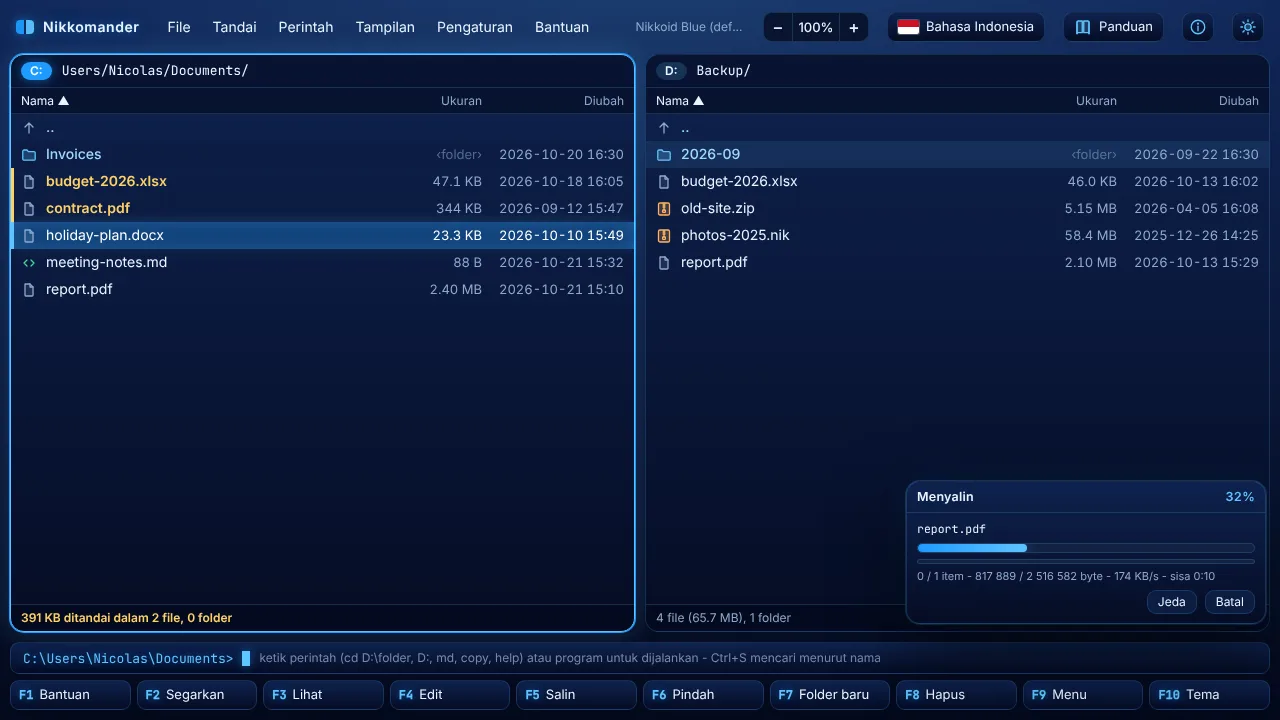Open the File menu
The image size is (1280, 720).
point(179,27)
